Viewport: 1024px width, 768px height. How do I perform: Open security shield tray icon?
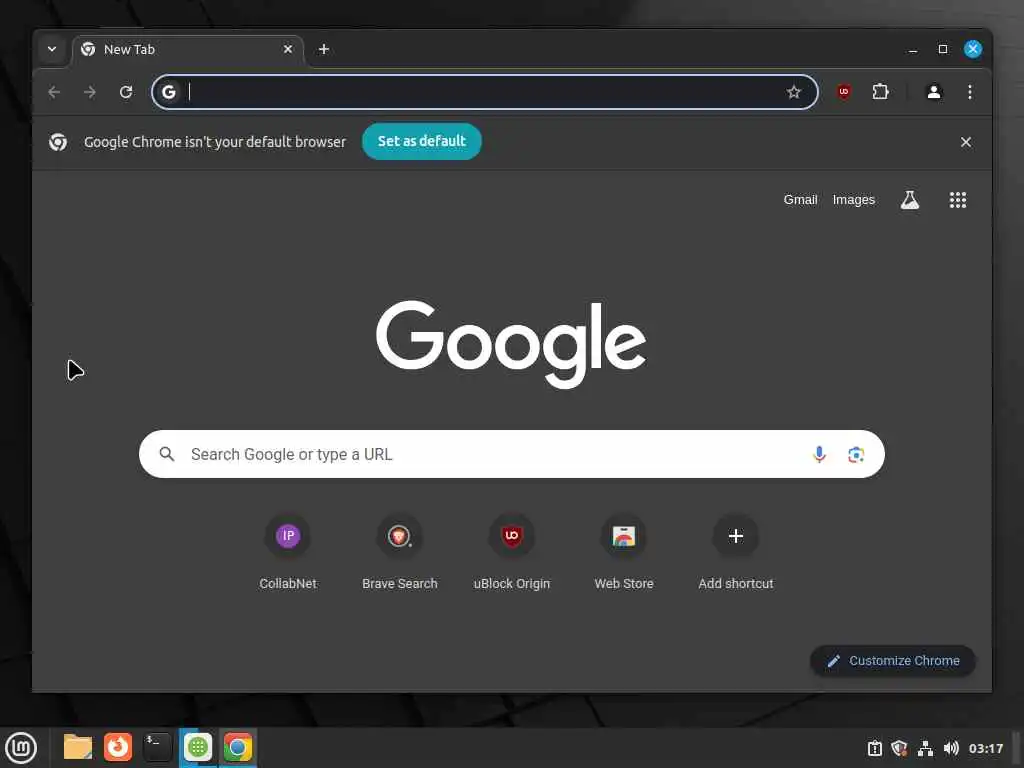900,748
